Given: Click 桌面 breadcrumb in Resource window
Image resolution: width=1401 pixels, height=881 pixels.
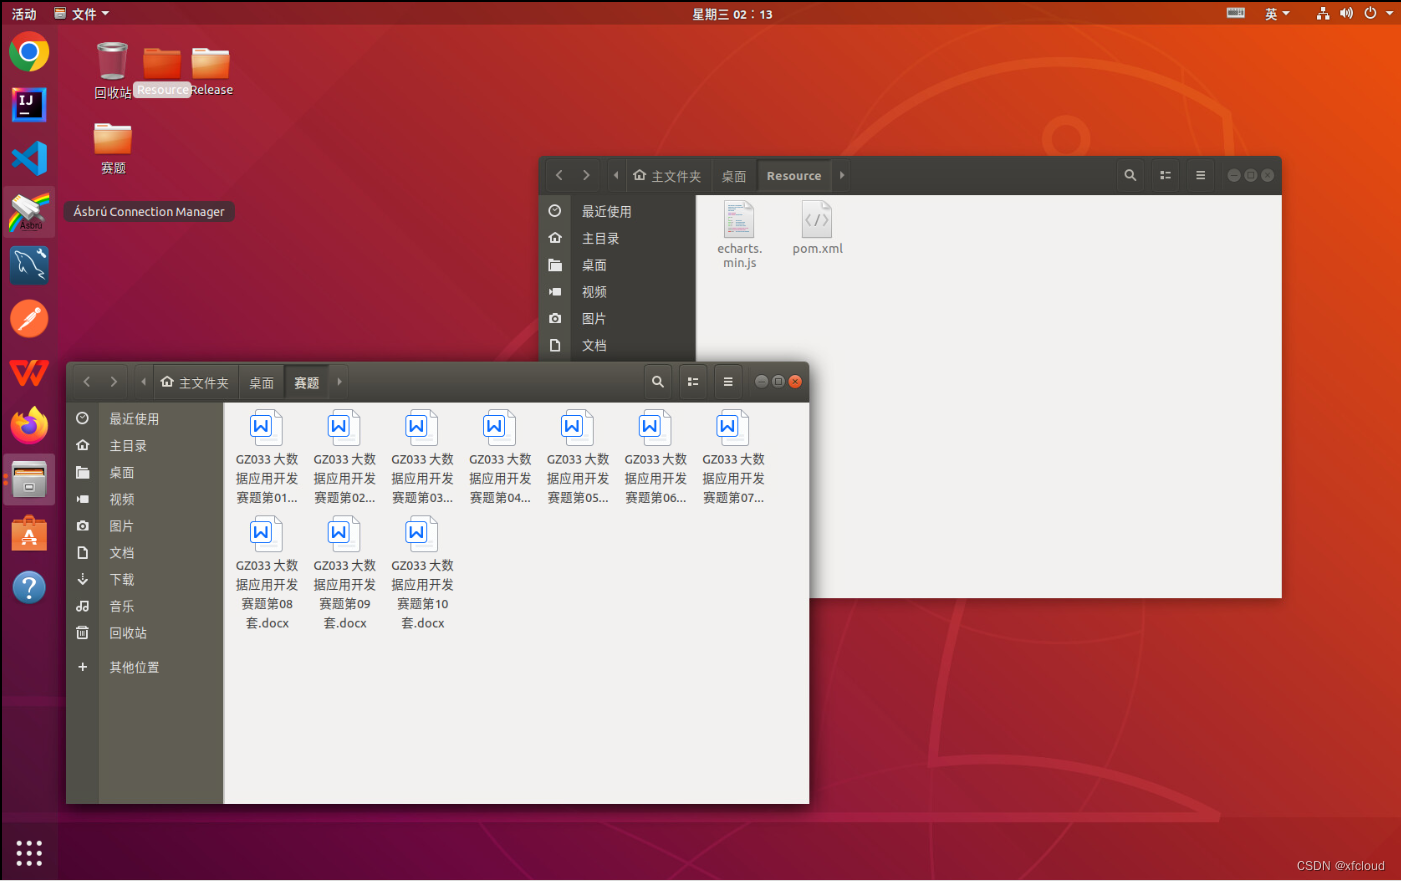Looking at the screenshot, I should (x=734, y=176).
